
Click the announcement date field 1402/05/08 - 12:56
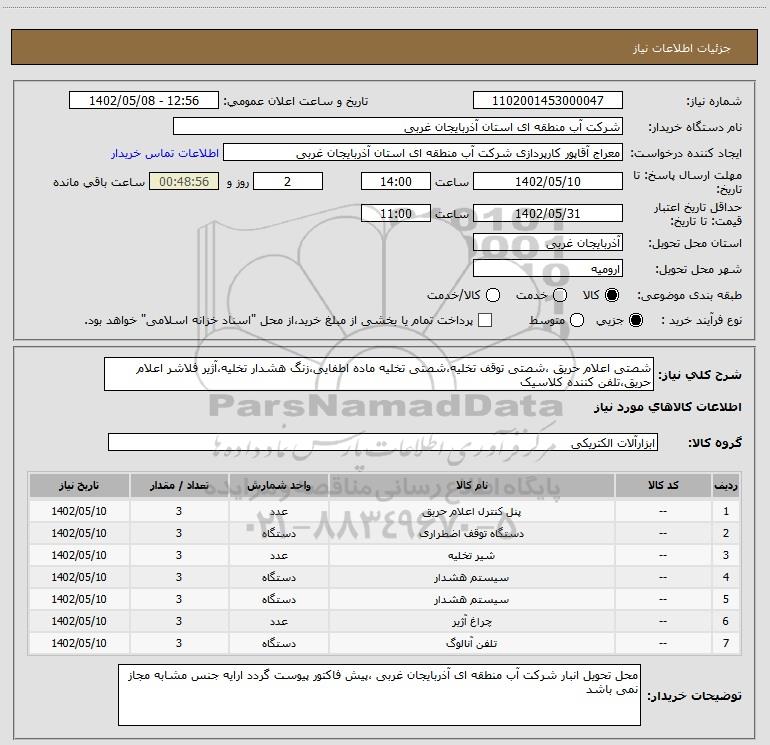pos(144,100)
